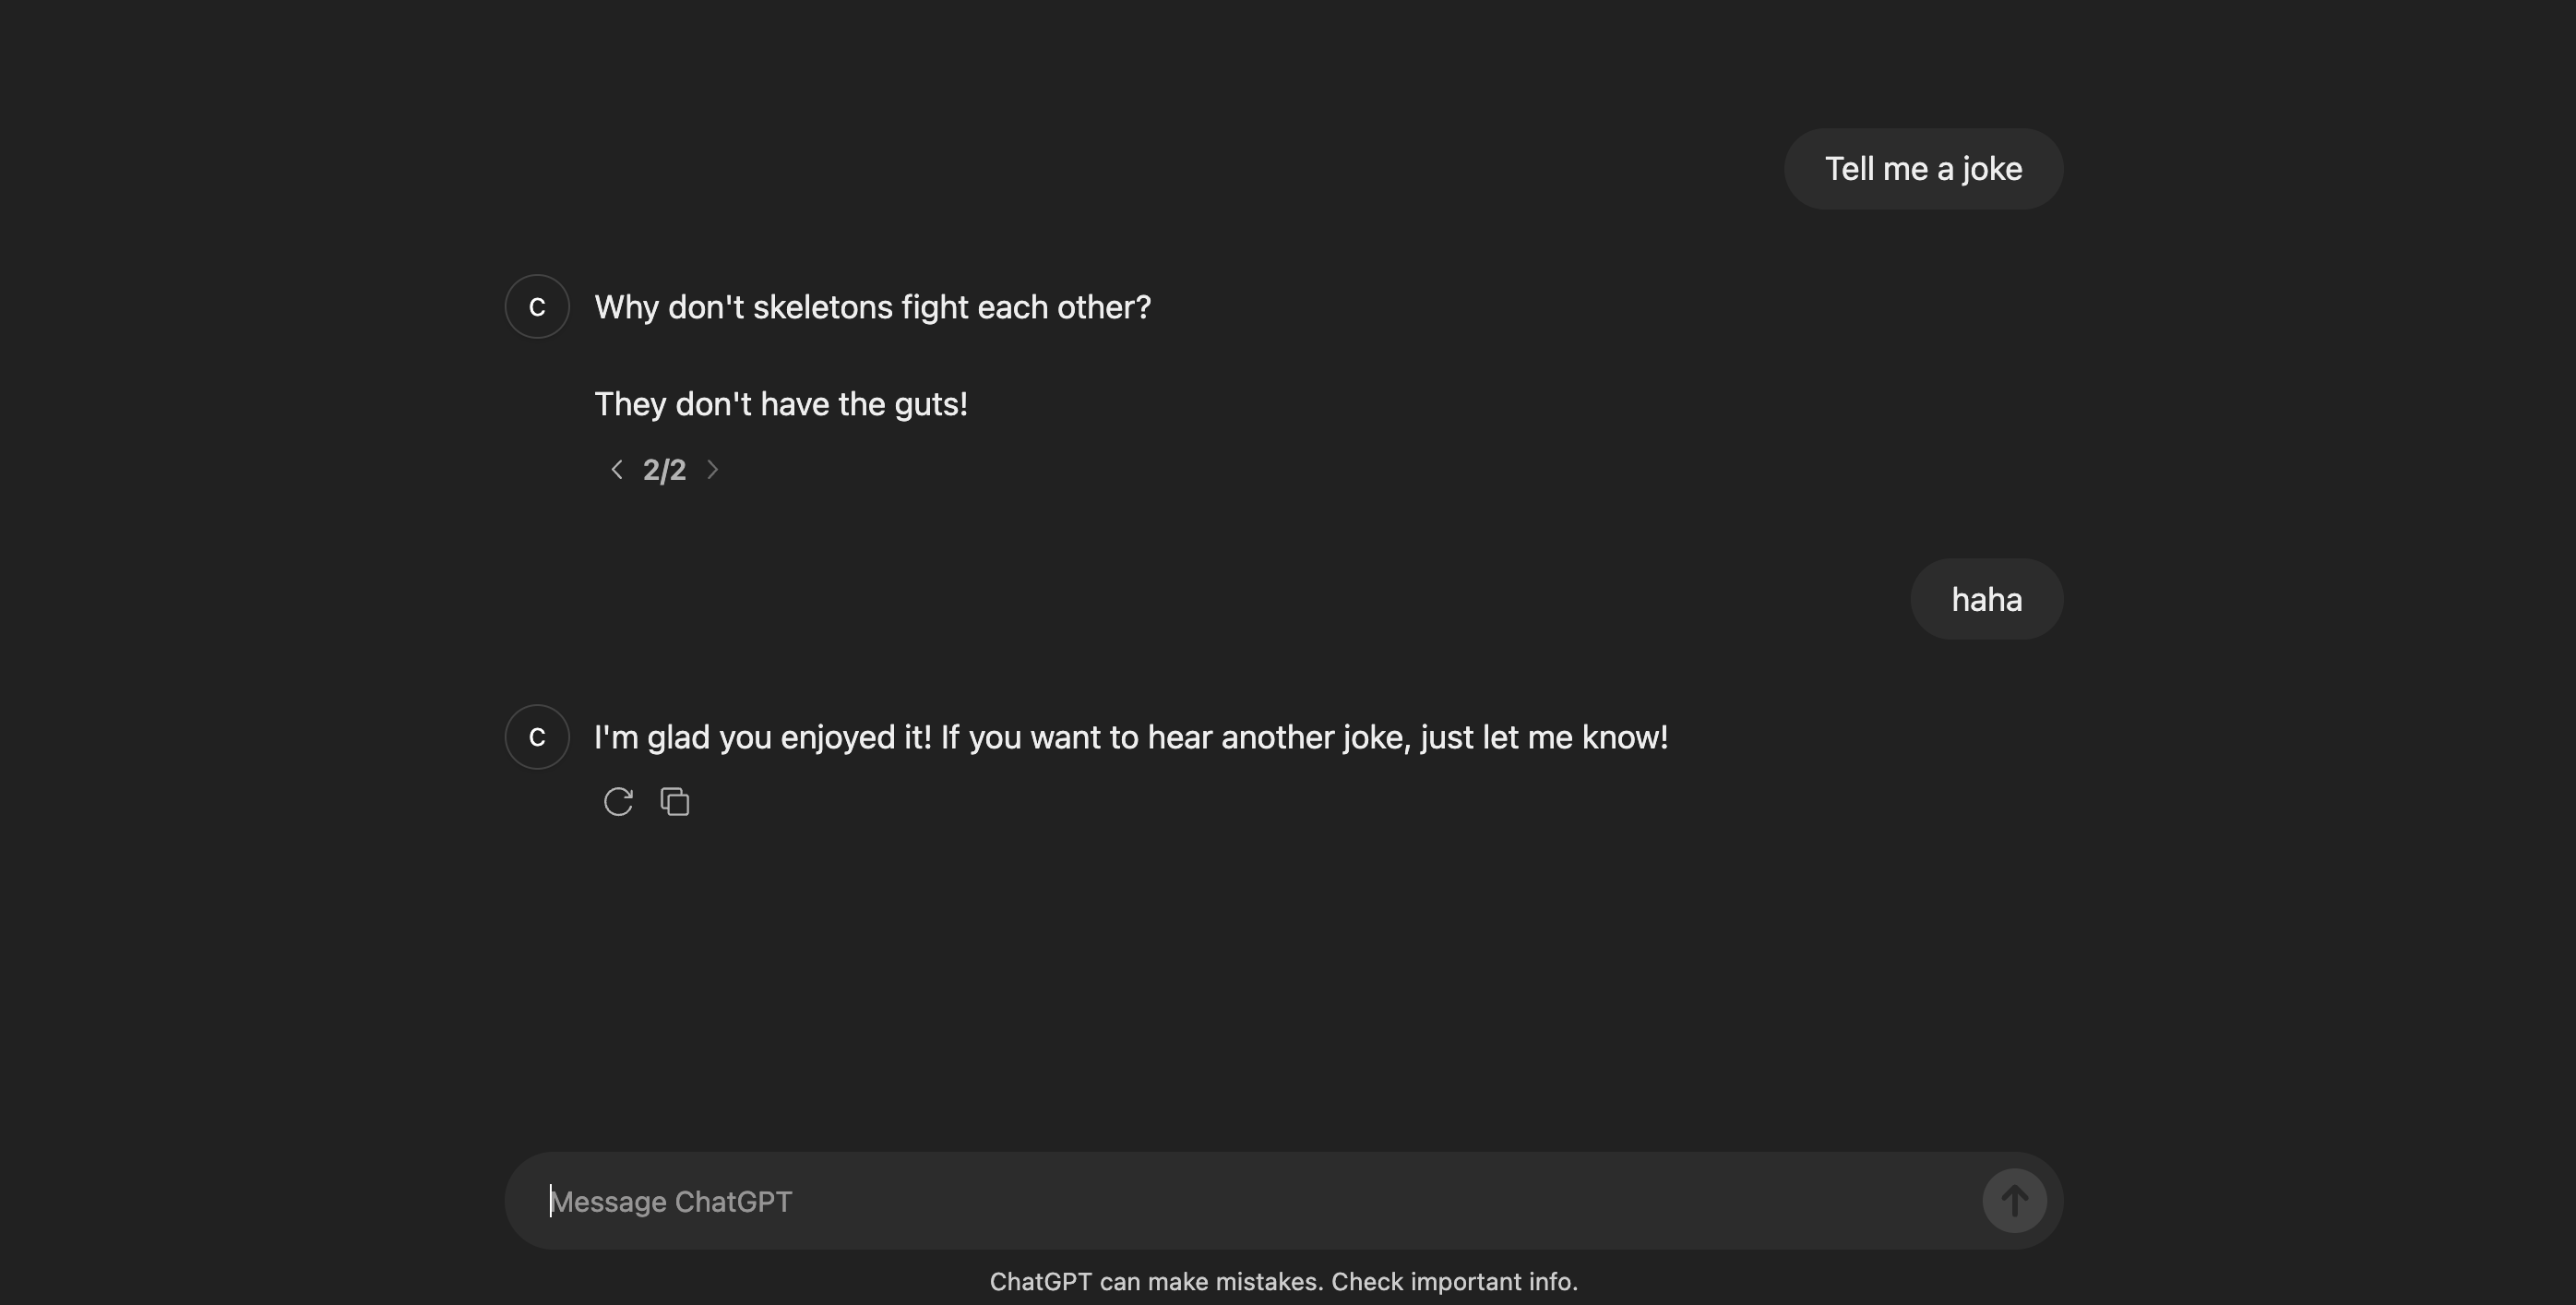
Task: Select the "haha" message bubble
Action: click(x=1986, y=600)
